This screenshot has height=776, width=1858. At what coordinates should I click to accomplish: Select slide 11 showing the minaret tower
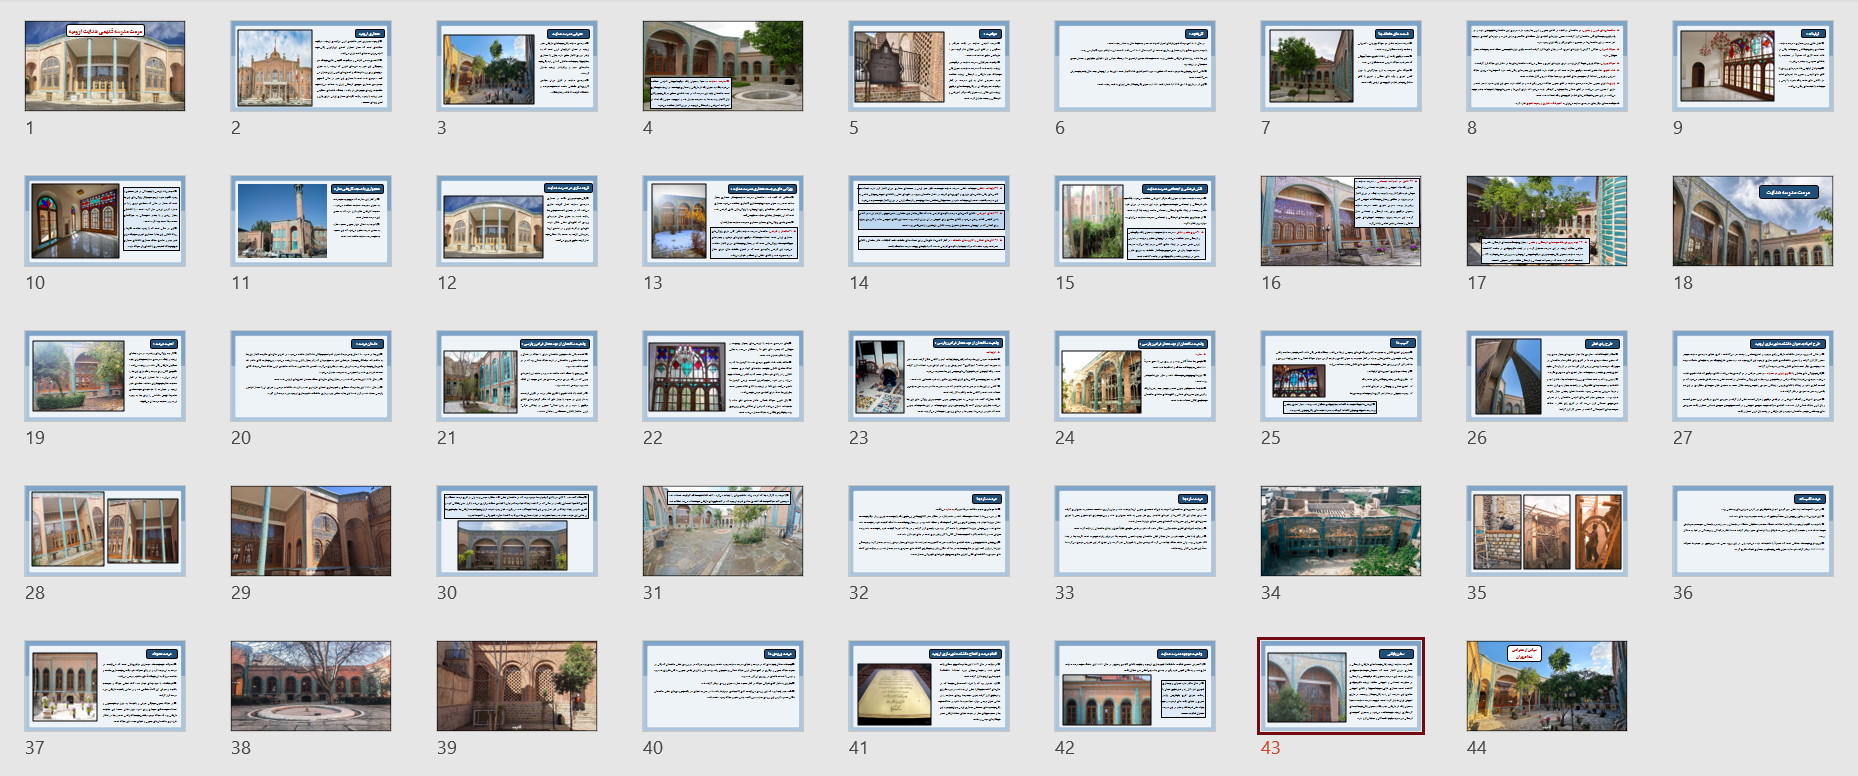(311, 221)
